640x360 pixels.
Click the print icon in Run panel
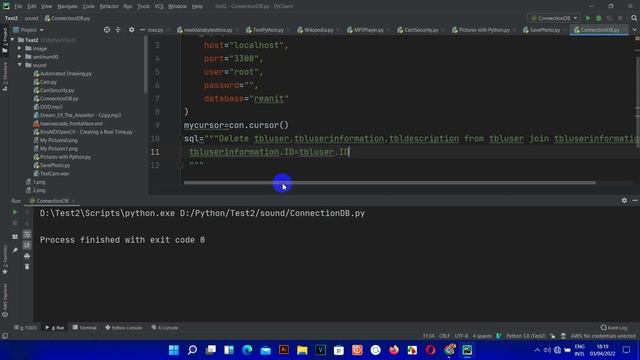point(27,256)
